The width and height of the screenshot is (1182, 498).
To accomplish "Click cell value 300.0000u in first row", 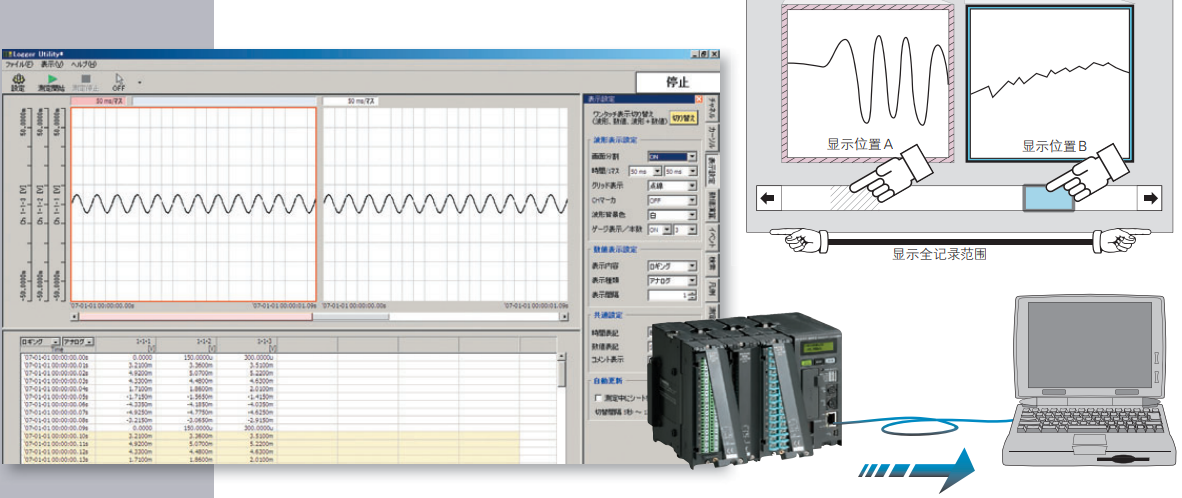I will point(258,356).
